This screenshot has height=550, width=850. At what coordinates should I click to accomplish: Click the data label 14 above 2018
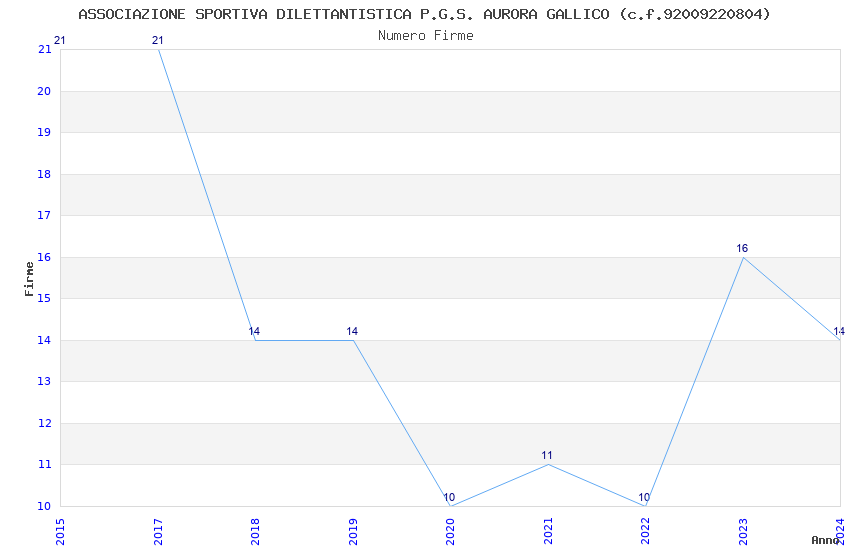coord(254,331)
